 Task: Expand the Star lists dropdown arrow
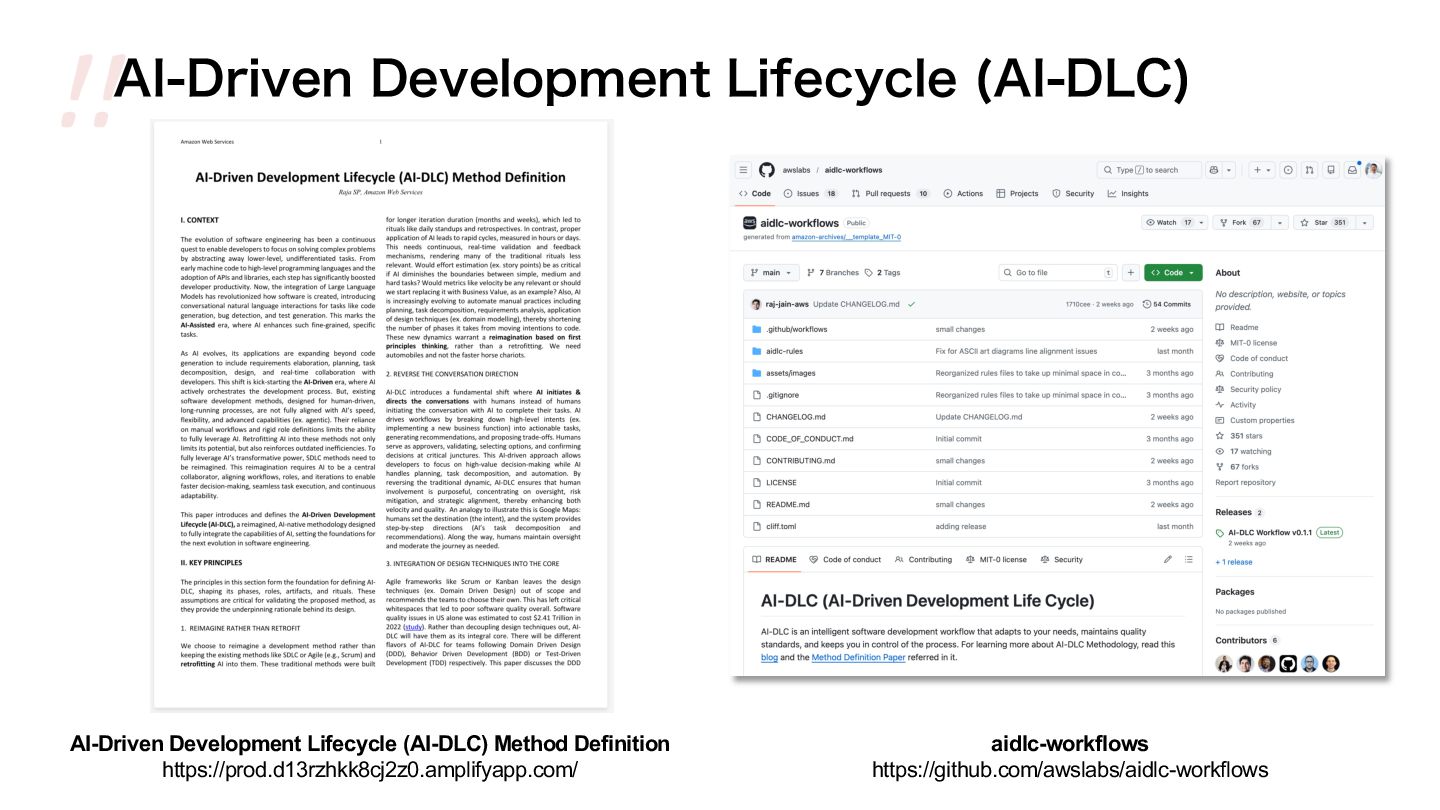(x=1365, y=223)
